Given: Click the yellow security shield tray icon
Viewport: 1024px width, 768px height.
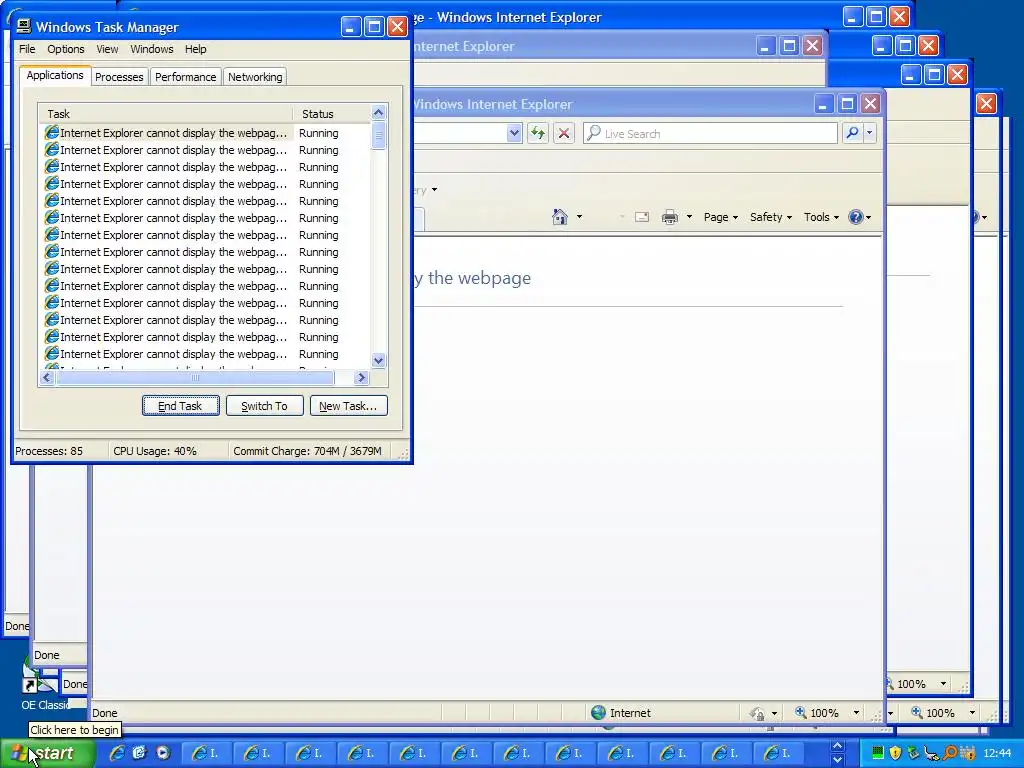Looking at the screenshot, I should [x=895, y=753].
